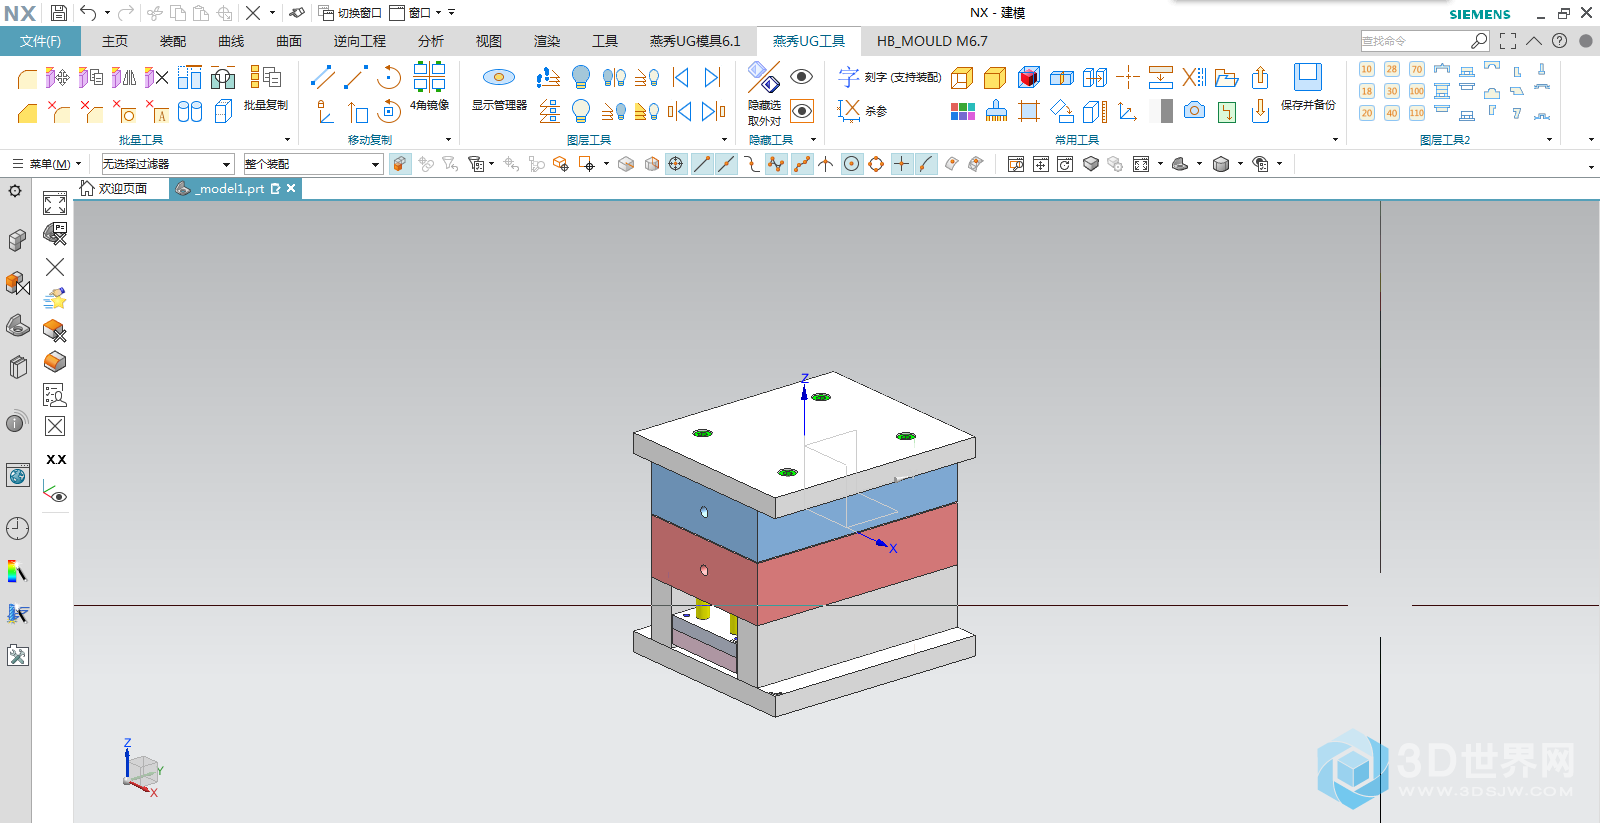Click the 刻字 (支持装配) engrave text button

[x=890, y=77]
